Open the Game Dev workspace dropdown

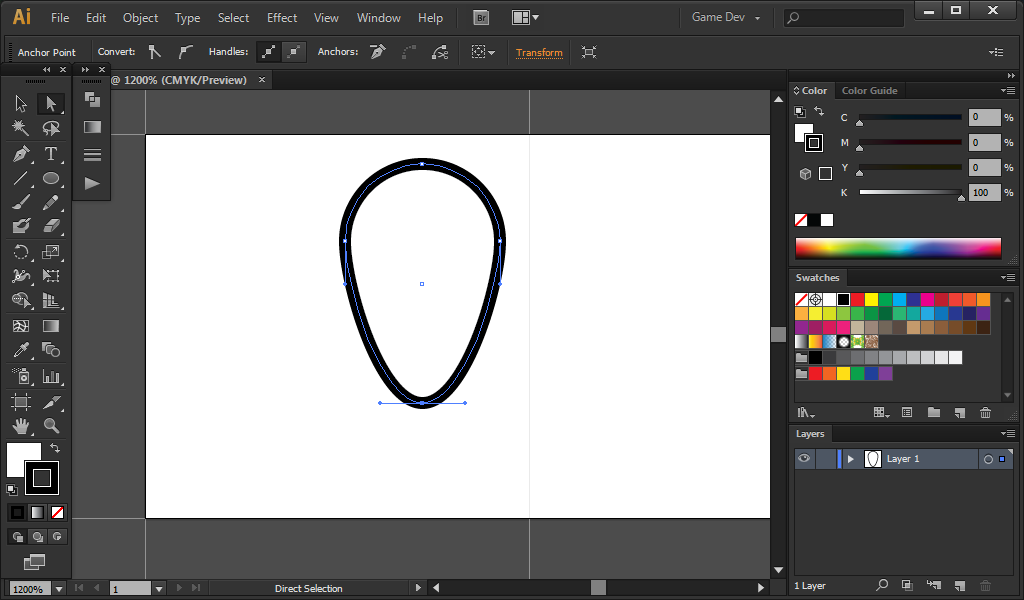(726, 18)
